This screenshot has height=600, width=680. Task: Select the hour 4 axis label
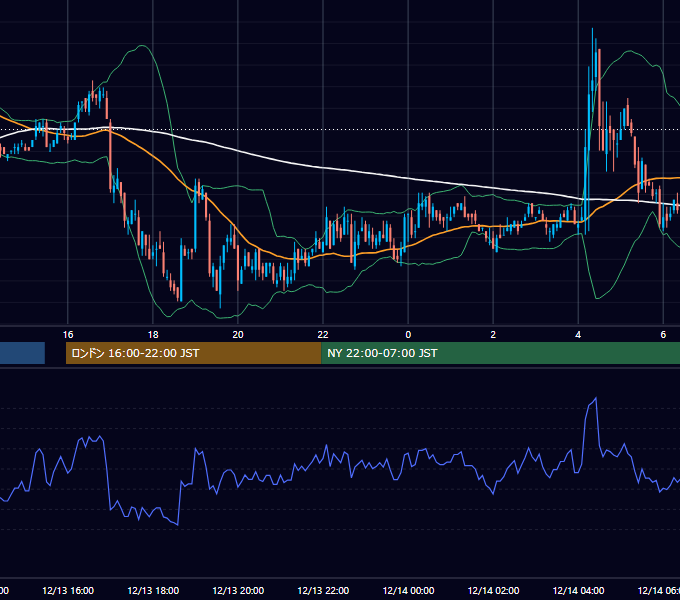tap(578, 335)
